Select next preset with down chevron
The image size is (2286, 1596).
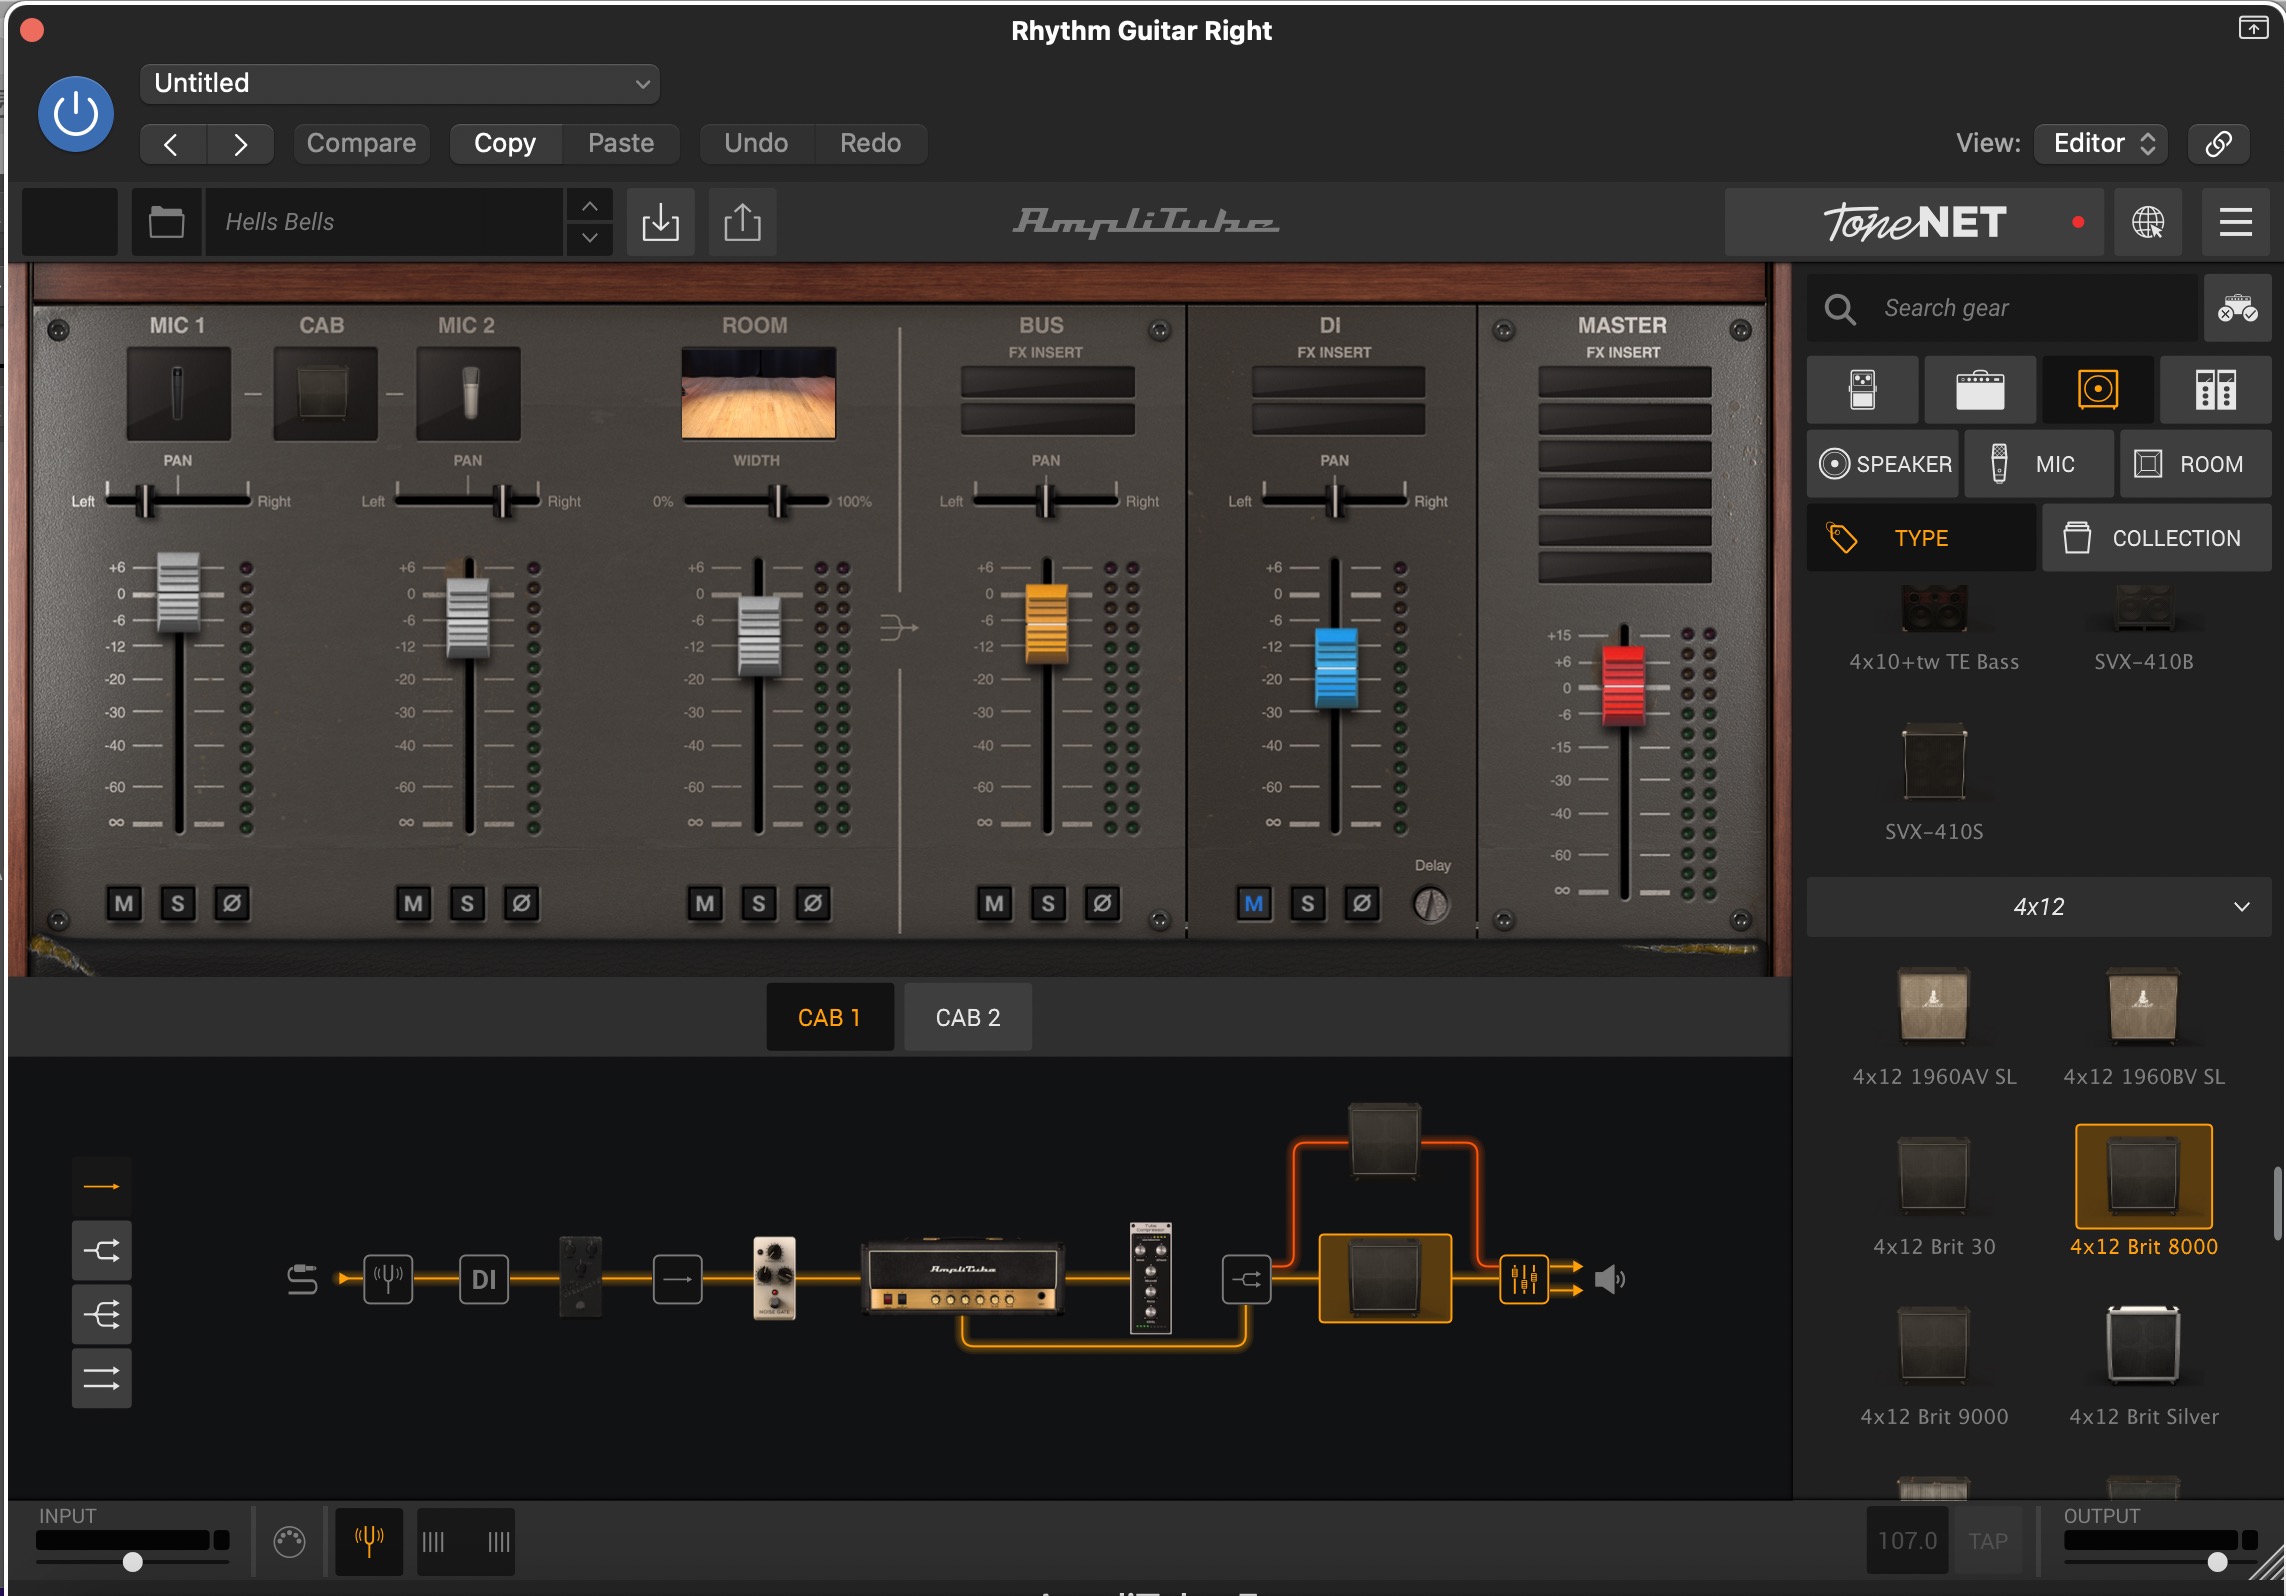pyautogui.click(x=590, y=238)
